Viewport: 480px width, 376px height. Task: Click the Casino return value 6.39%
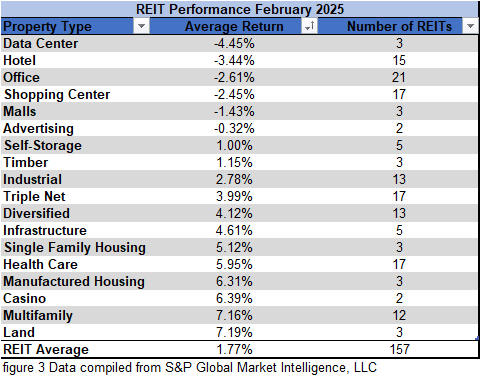click(234, 298)
